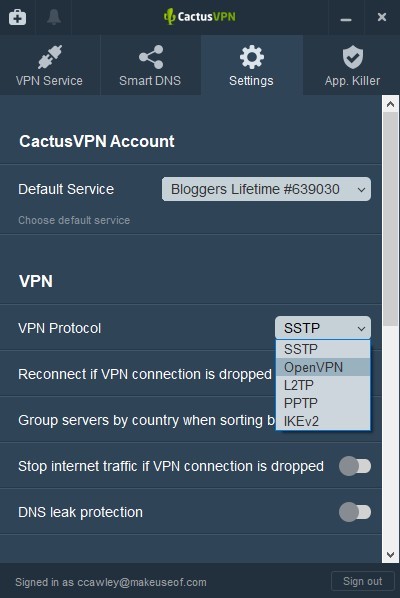Minimize the CactusVPN window

pyautogui.click(x=346, y=18)
